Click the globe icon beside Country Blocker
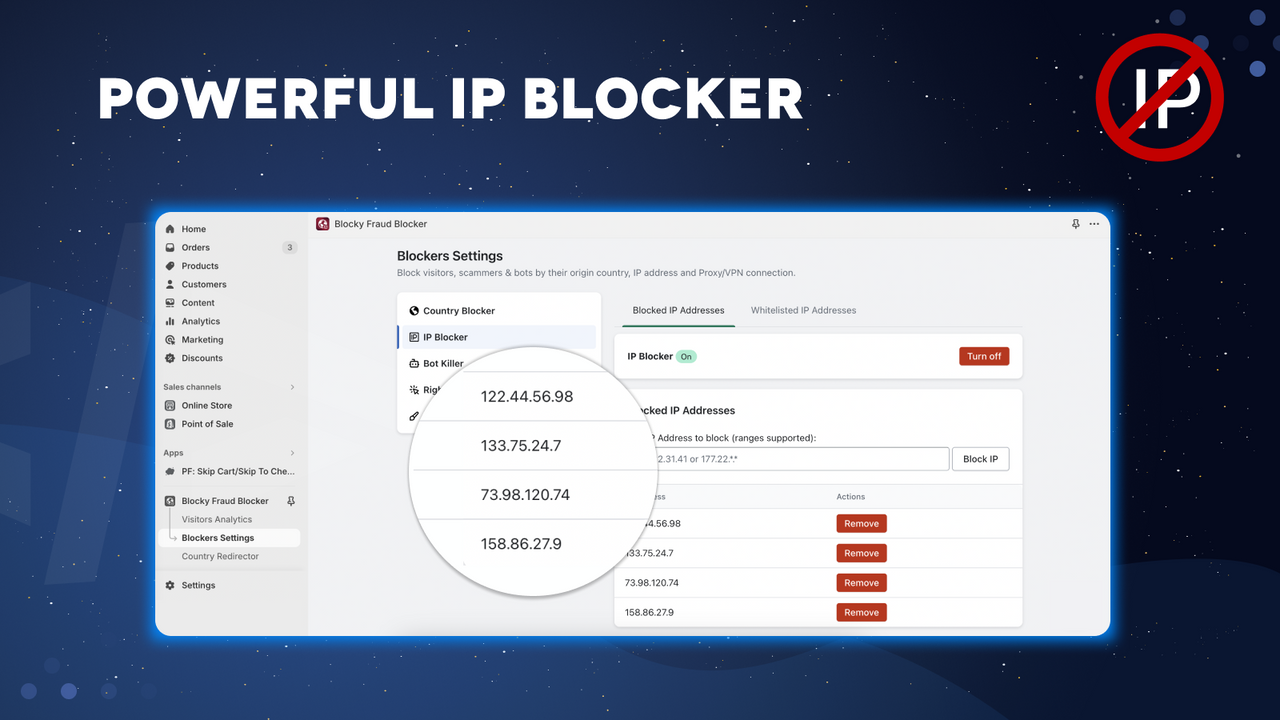The image size is (1280, 720). (414, 311)
